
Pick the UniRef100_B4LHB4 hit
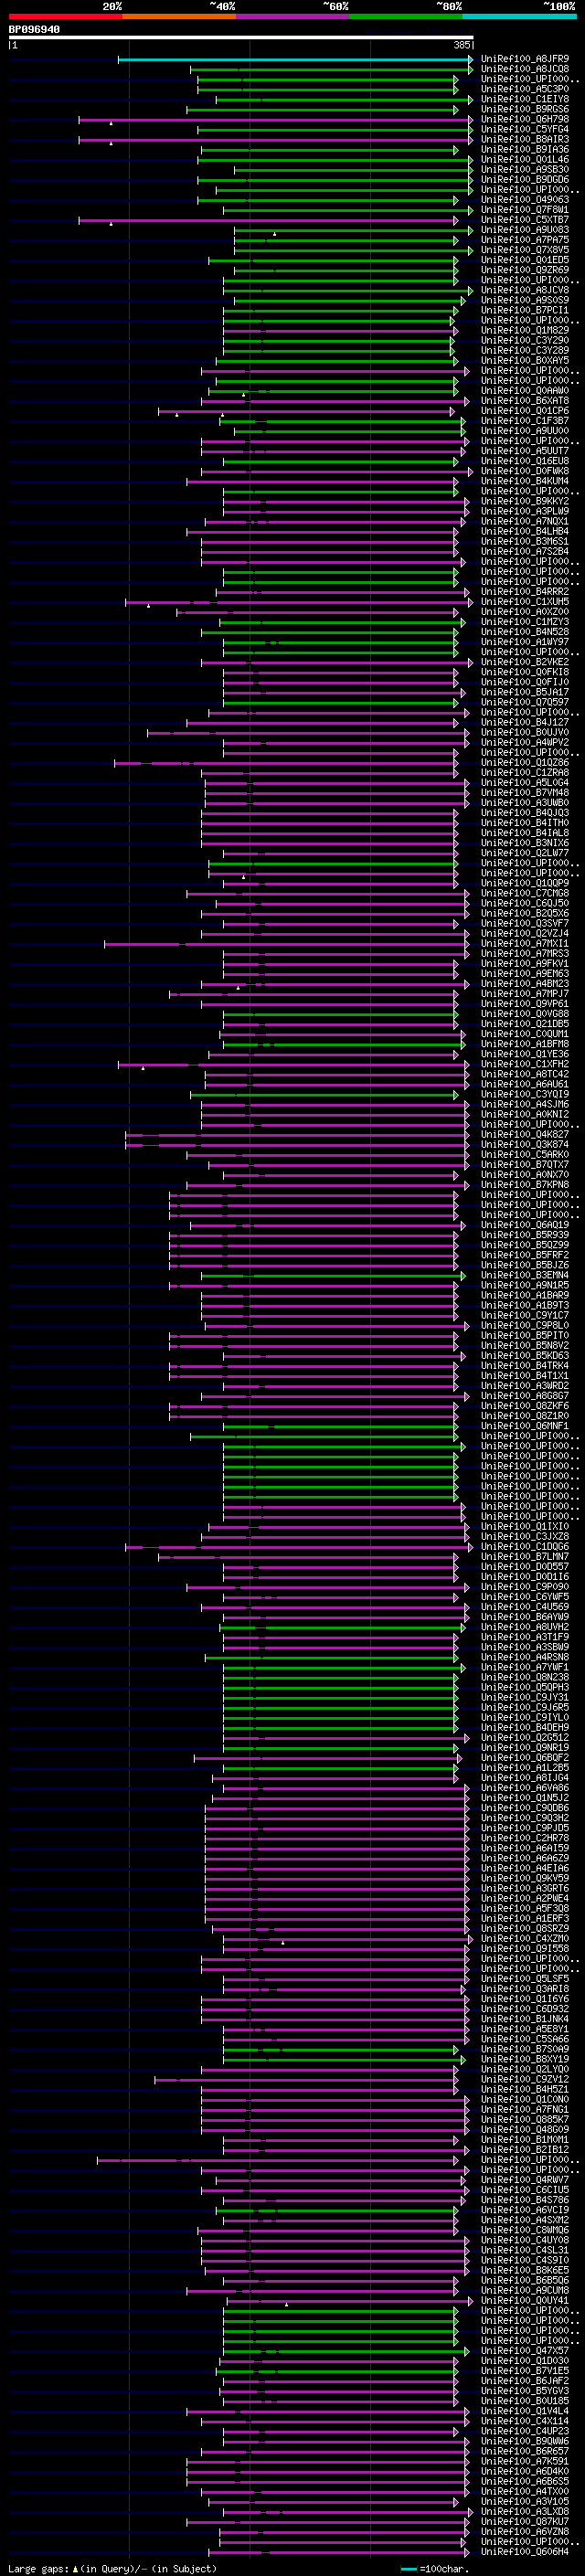[x=525, y=531]
